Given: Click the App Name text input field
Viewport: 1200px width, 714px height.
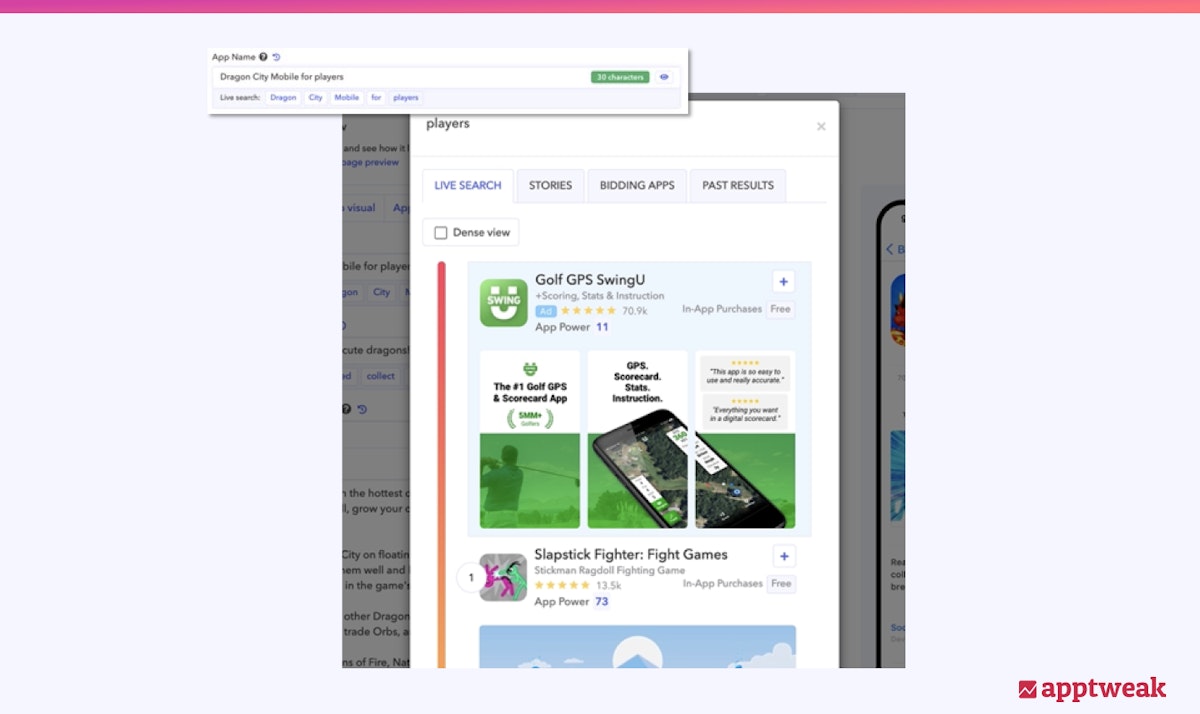Looking at the screenshot, I should 400,77.
